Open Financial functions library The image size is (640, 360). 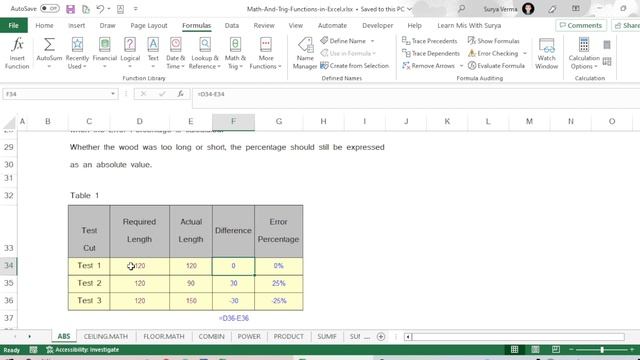(104, 54)
